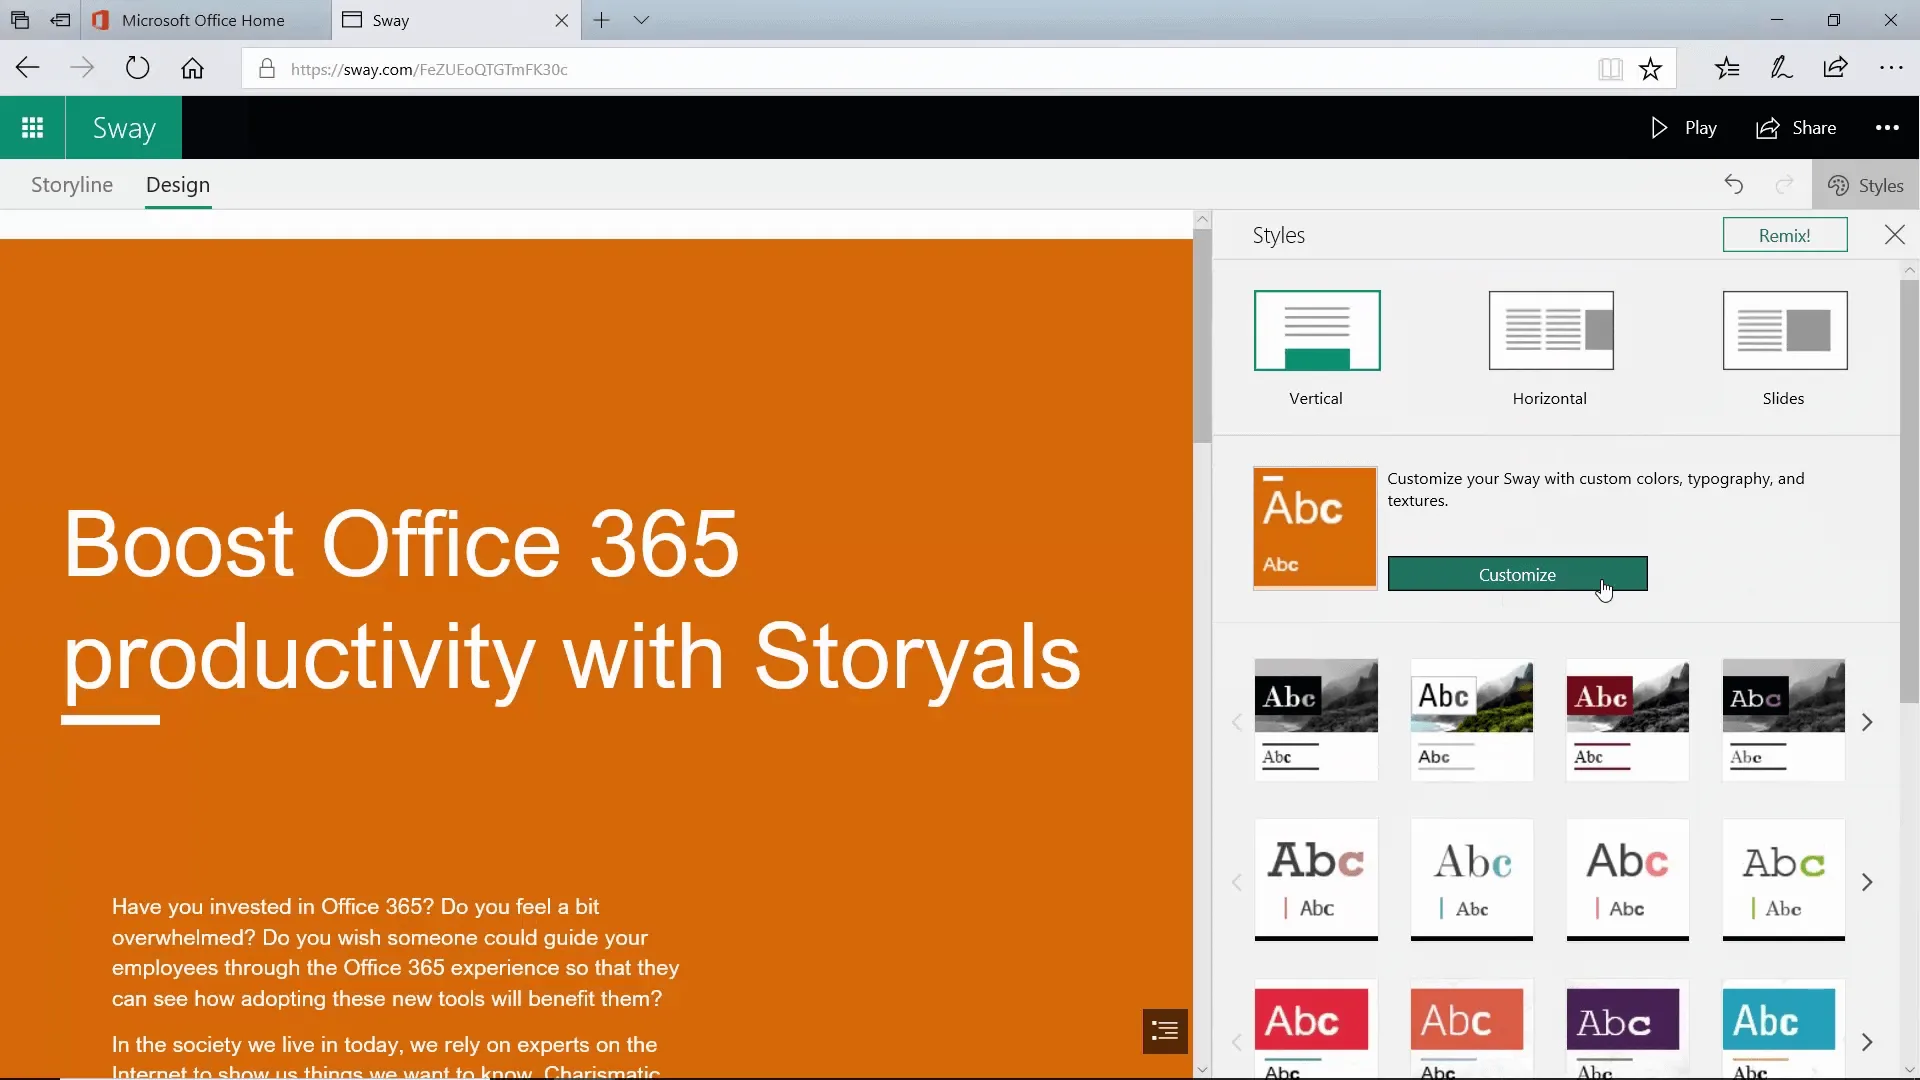Redo the last undone change
This screenshot has width=1920, height=1080.
pyautogui.click(x=1784, y=185)
